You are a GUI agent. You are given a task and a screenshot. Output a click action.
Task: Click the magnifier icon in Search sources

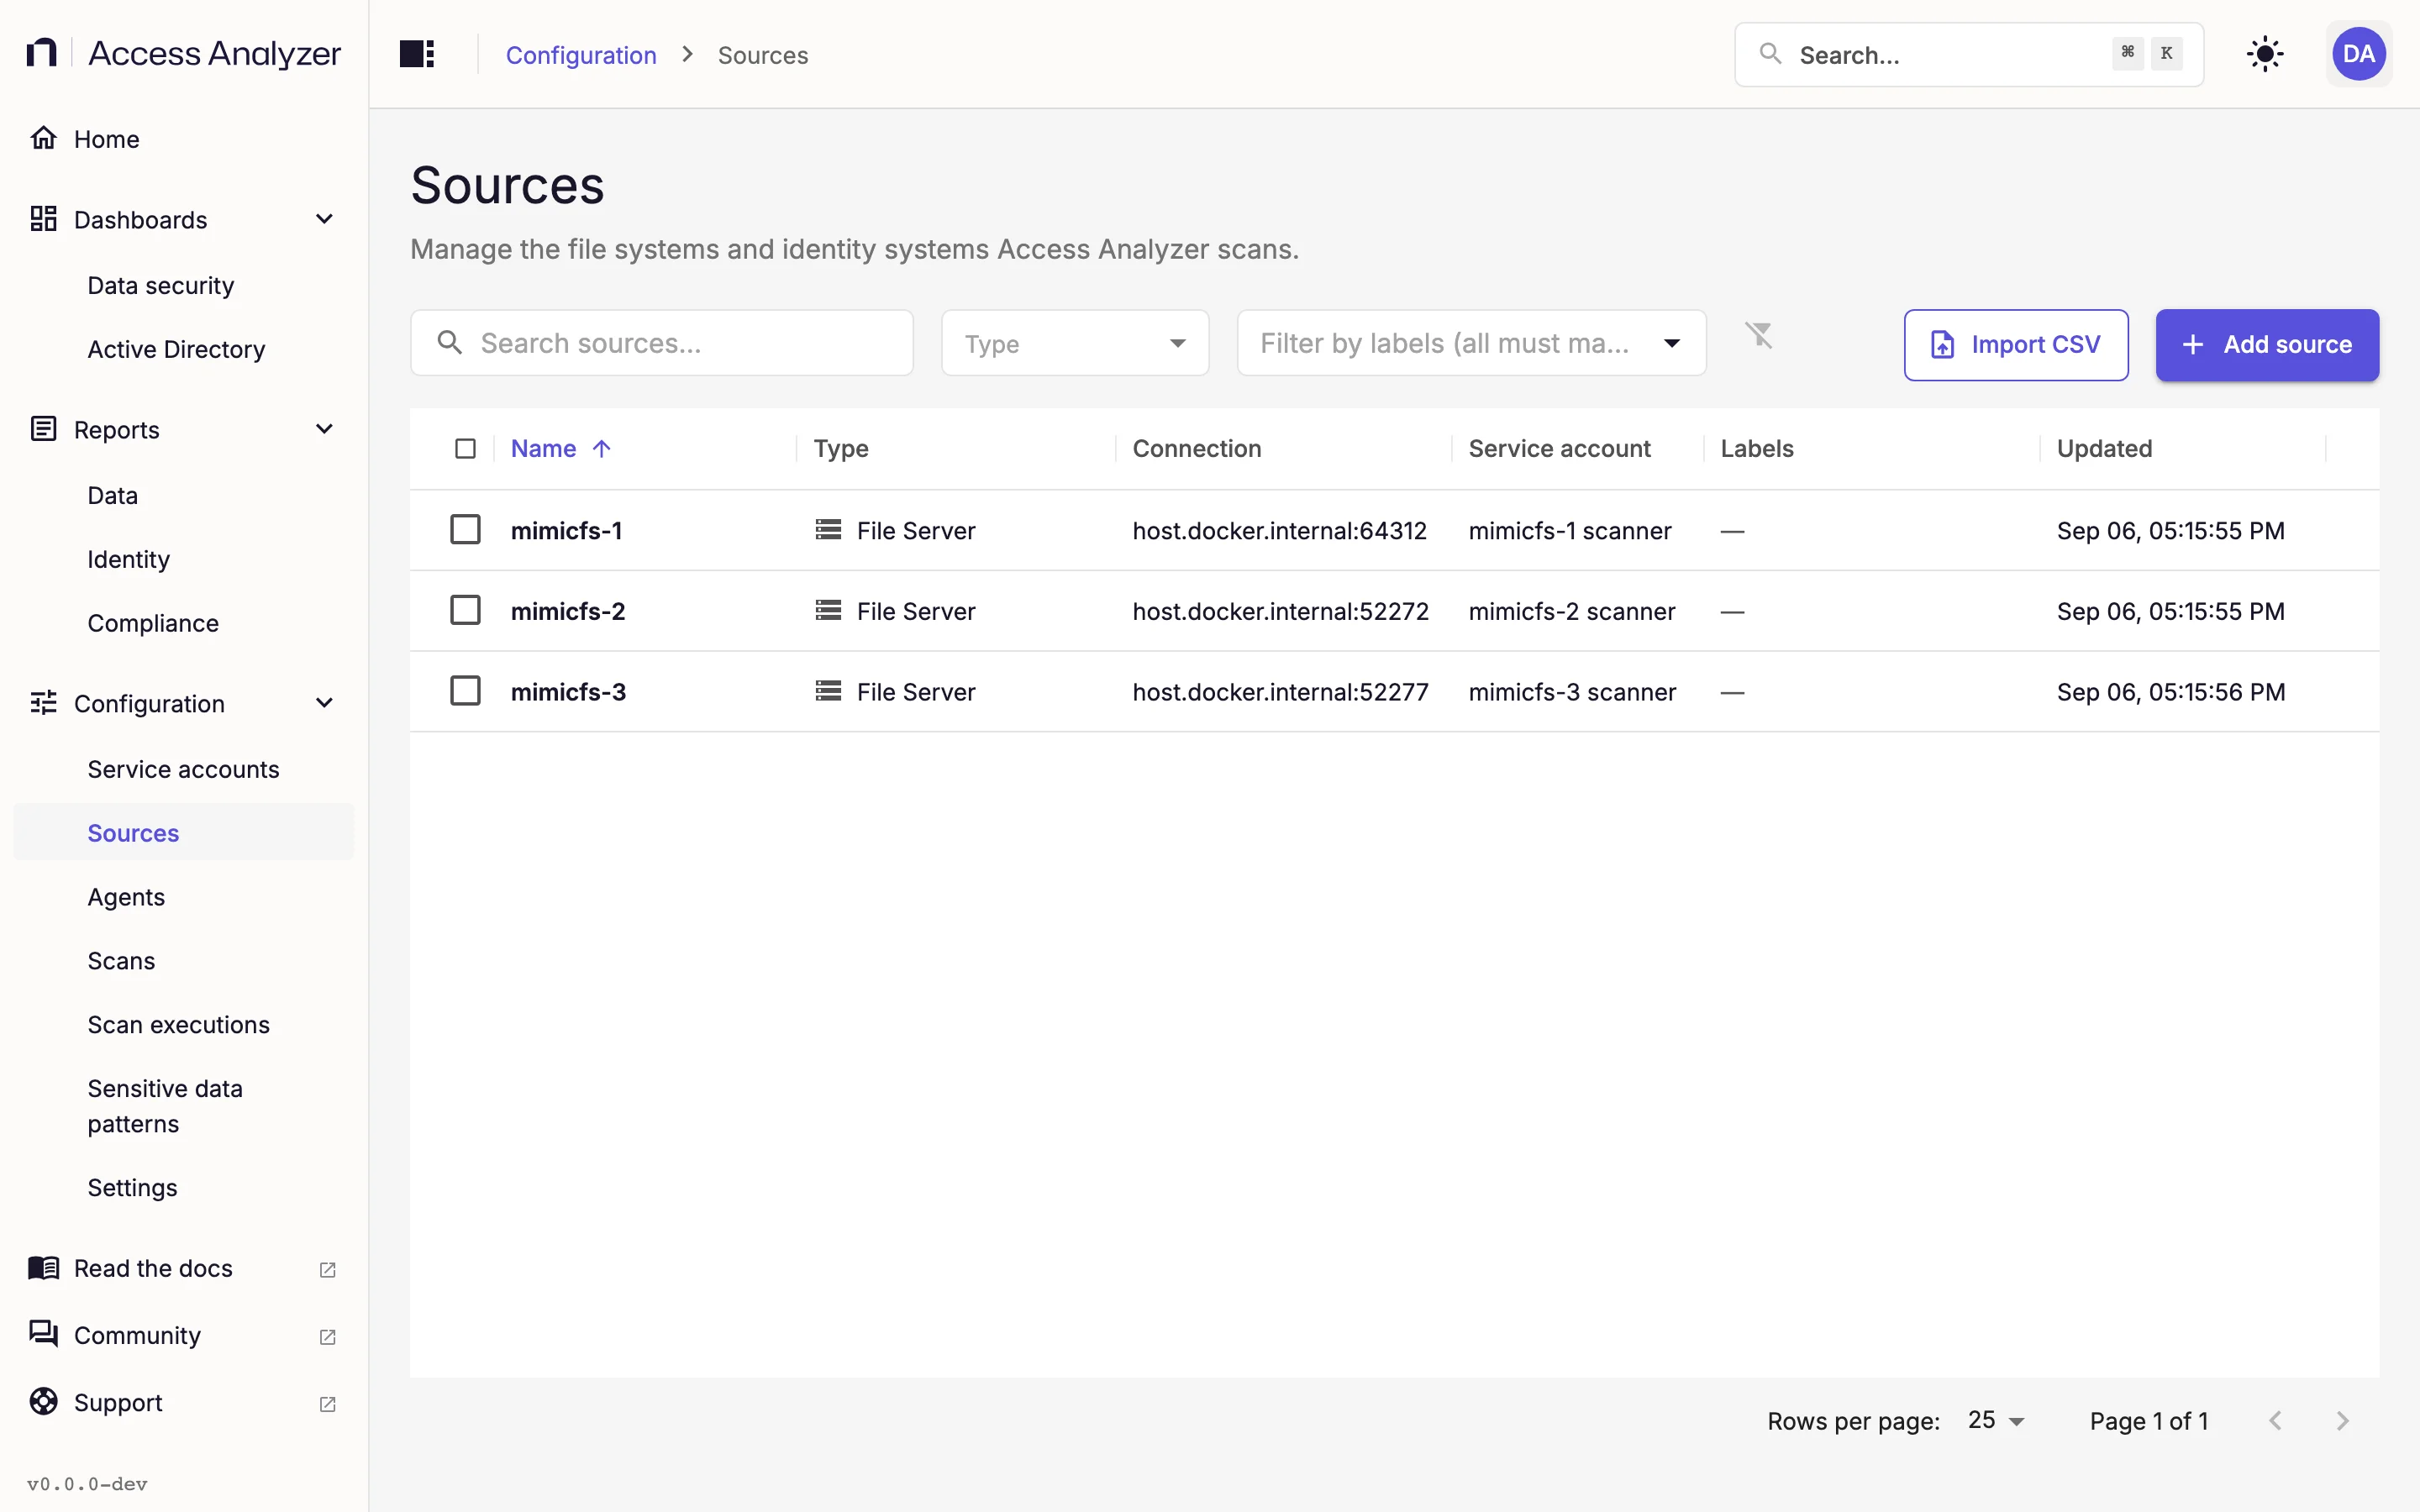click(x=450, y=343)
